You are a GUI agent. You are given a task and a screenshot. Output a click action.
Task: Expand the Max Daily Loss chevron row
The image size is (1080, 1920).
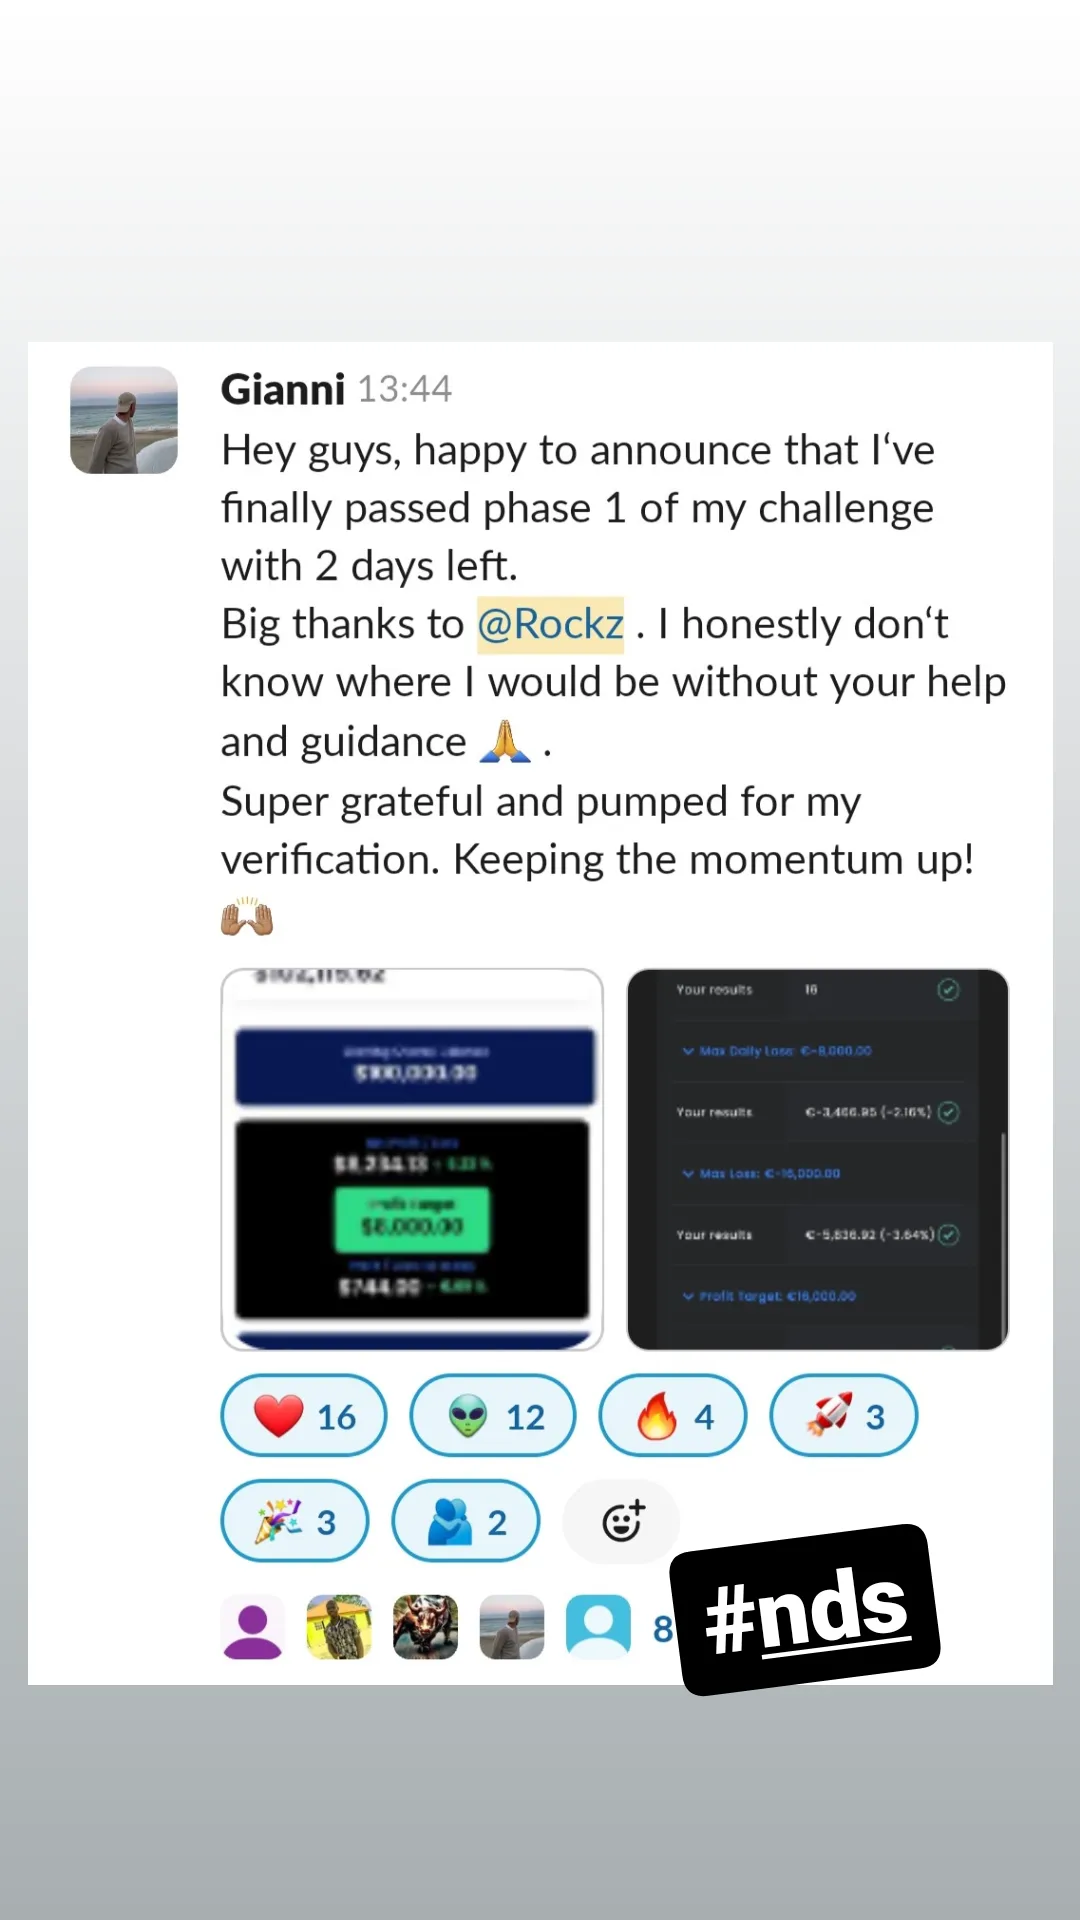tap(777, 1051)
